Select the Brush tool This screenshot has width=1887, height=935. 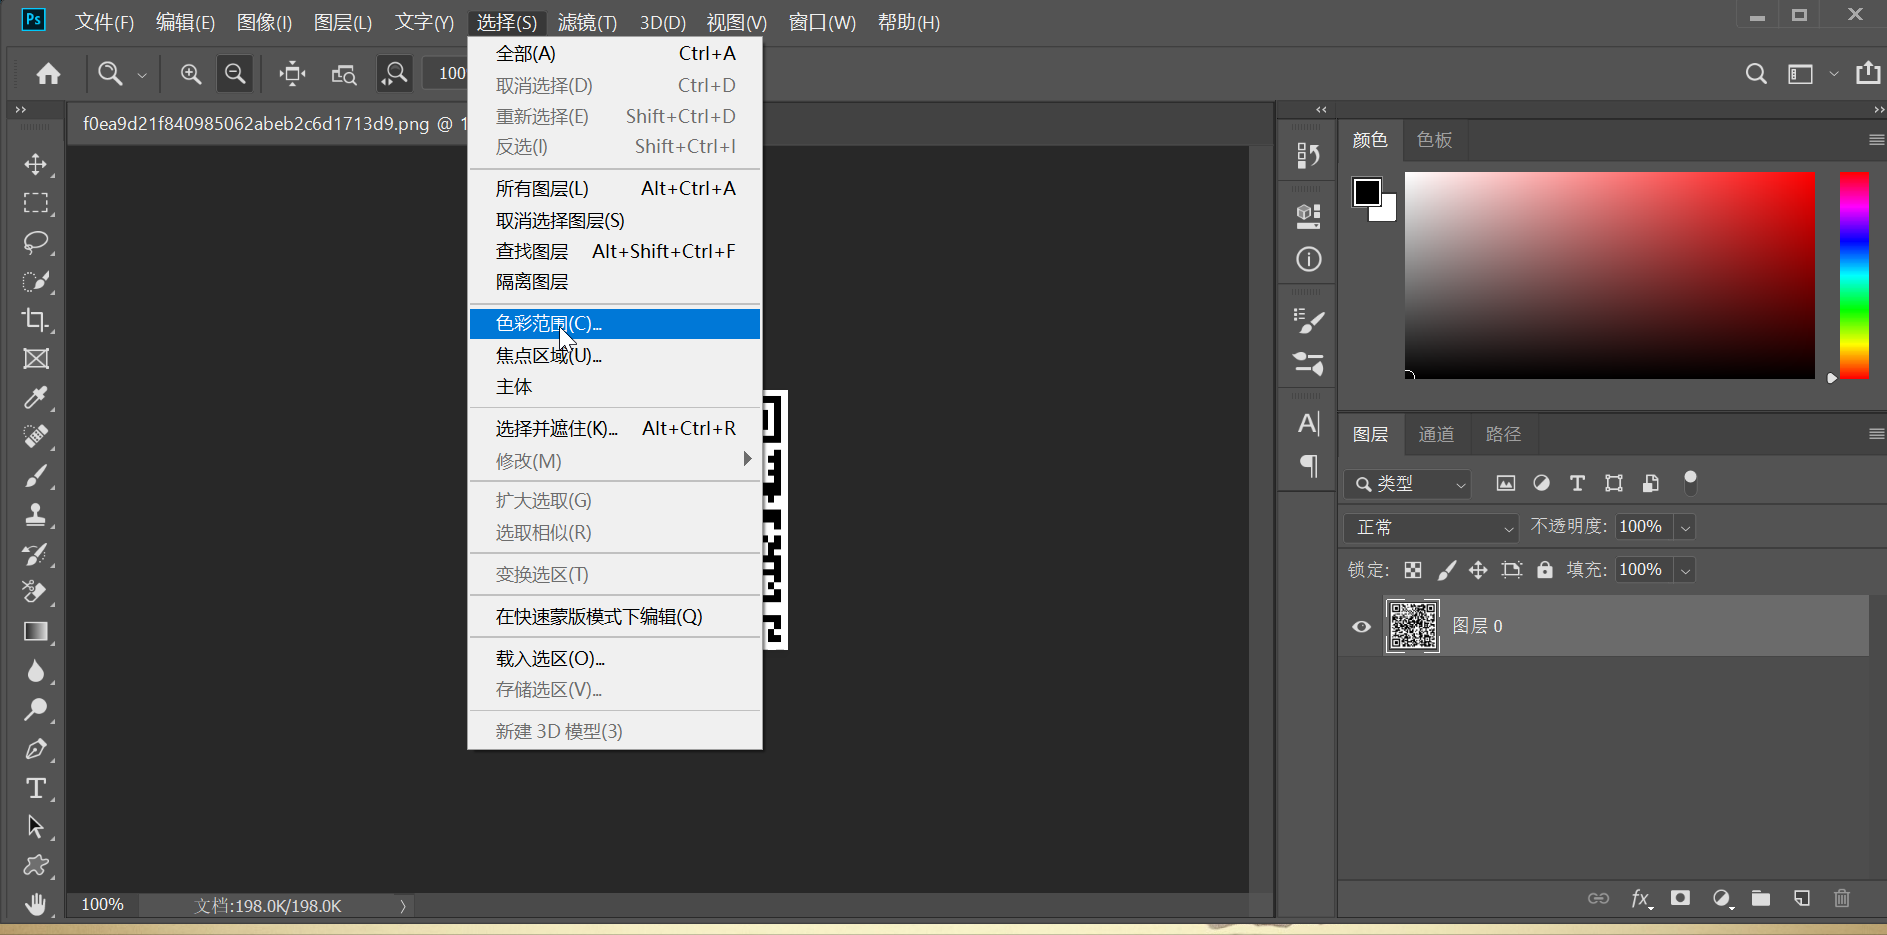[x=36, y=476]
